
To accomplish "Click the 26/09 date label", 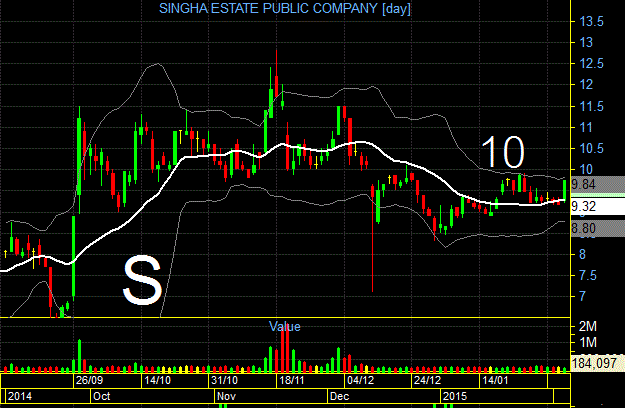I will [x=89, y=380].
